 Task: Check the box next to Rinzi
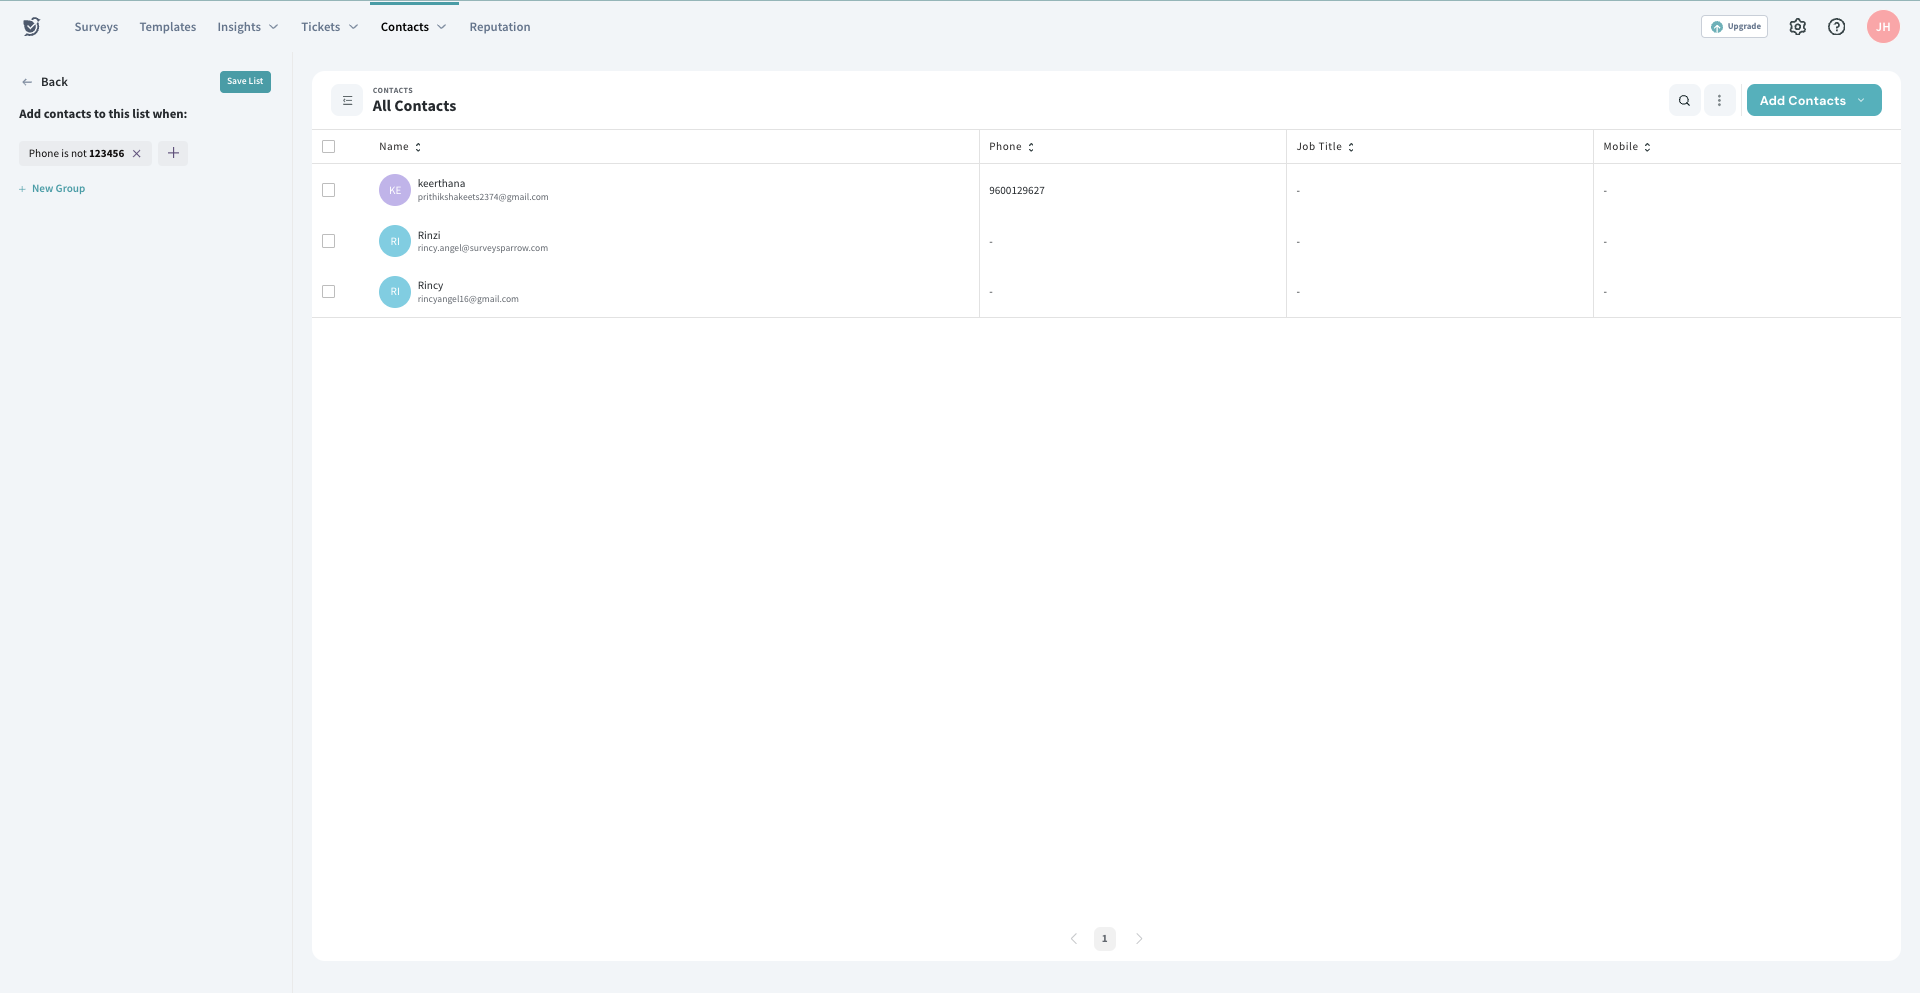click(x=328, y=241)
